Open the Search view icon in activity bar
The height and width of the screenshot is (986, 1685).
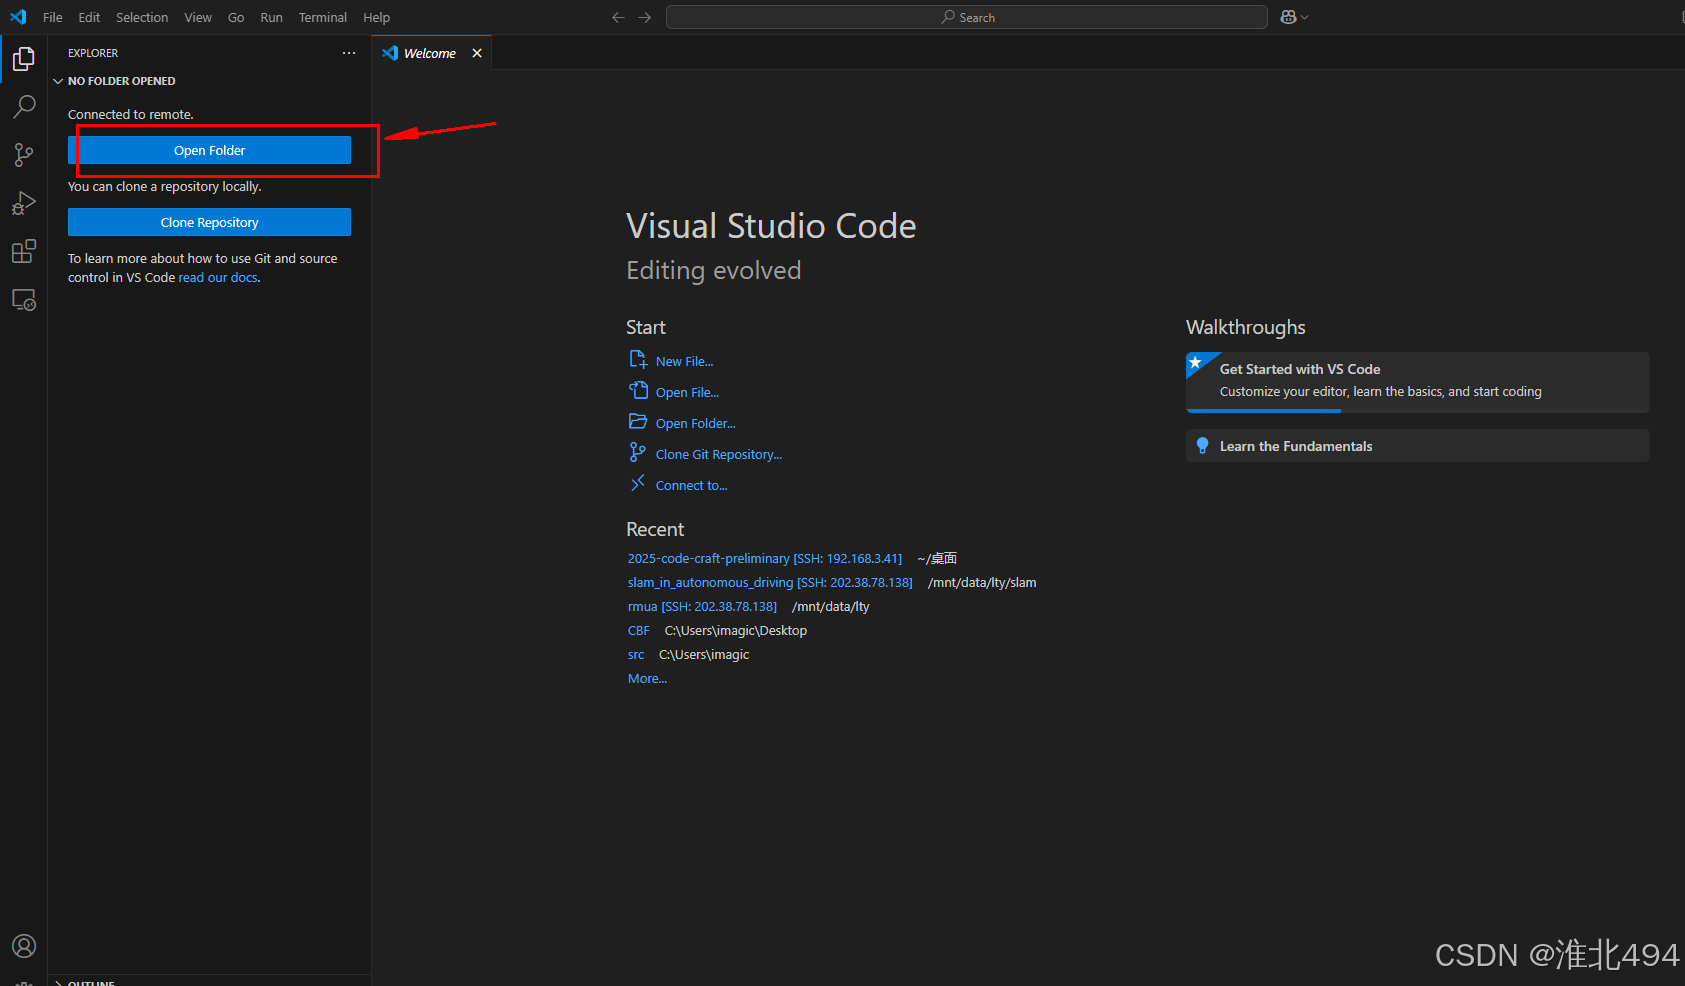pyautogui.click(x=24, y=106)
